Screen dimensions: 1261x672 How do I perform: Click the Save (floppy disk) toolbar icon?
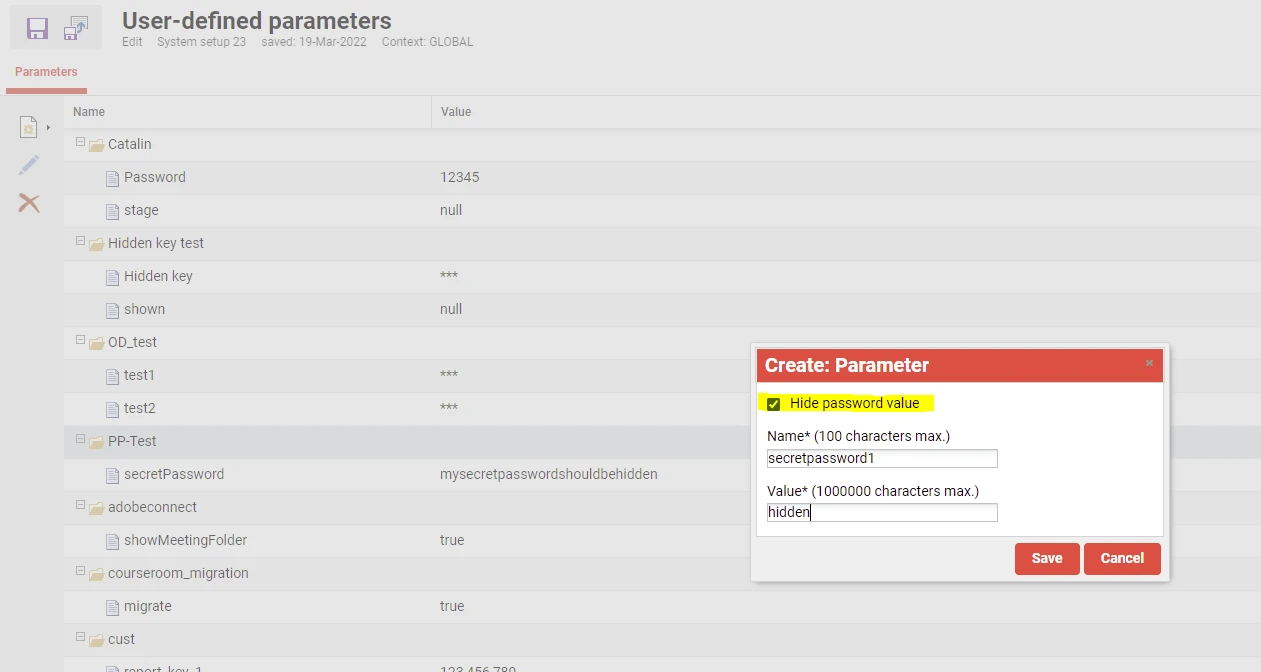tap(39, 28)
